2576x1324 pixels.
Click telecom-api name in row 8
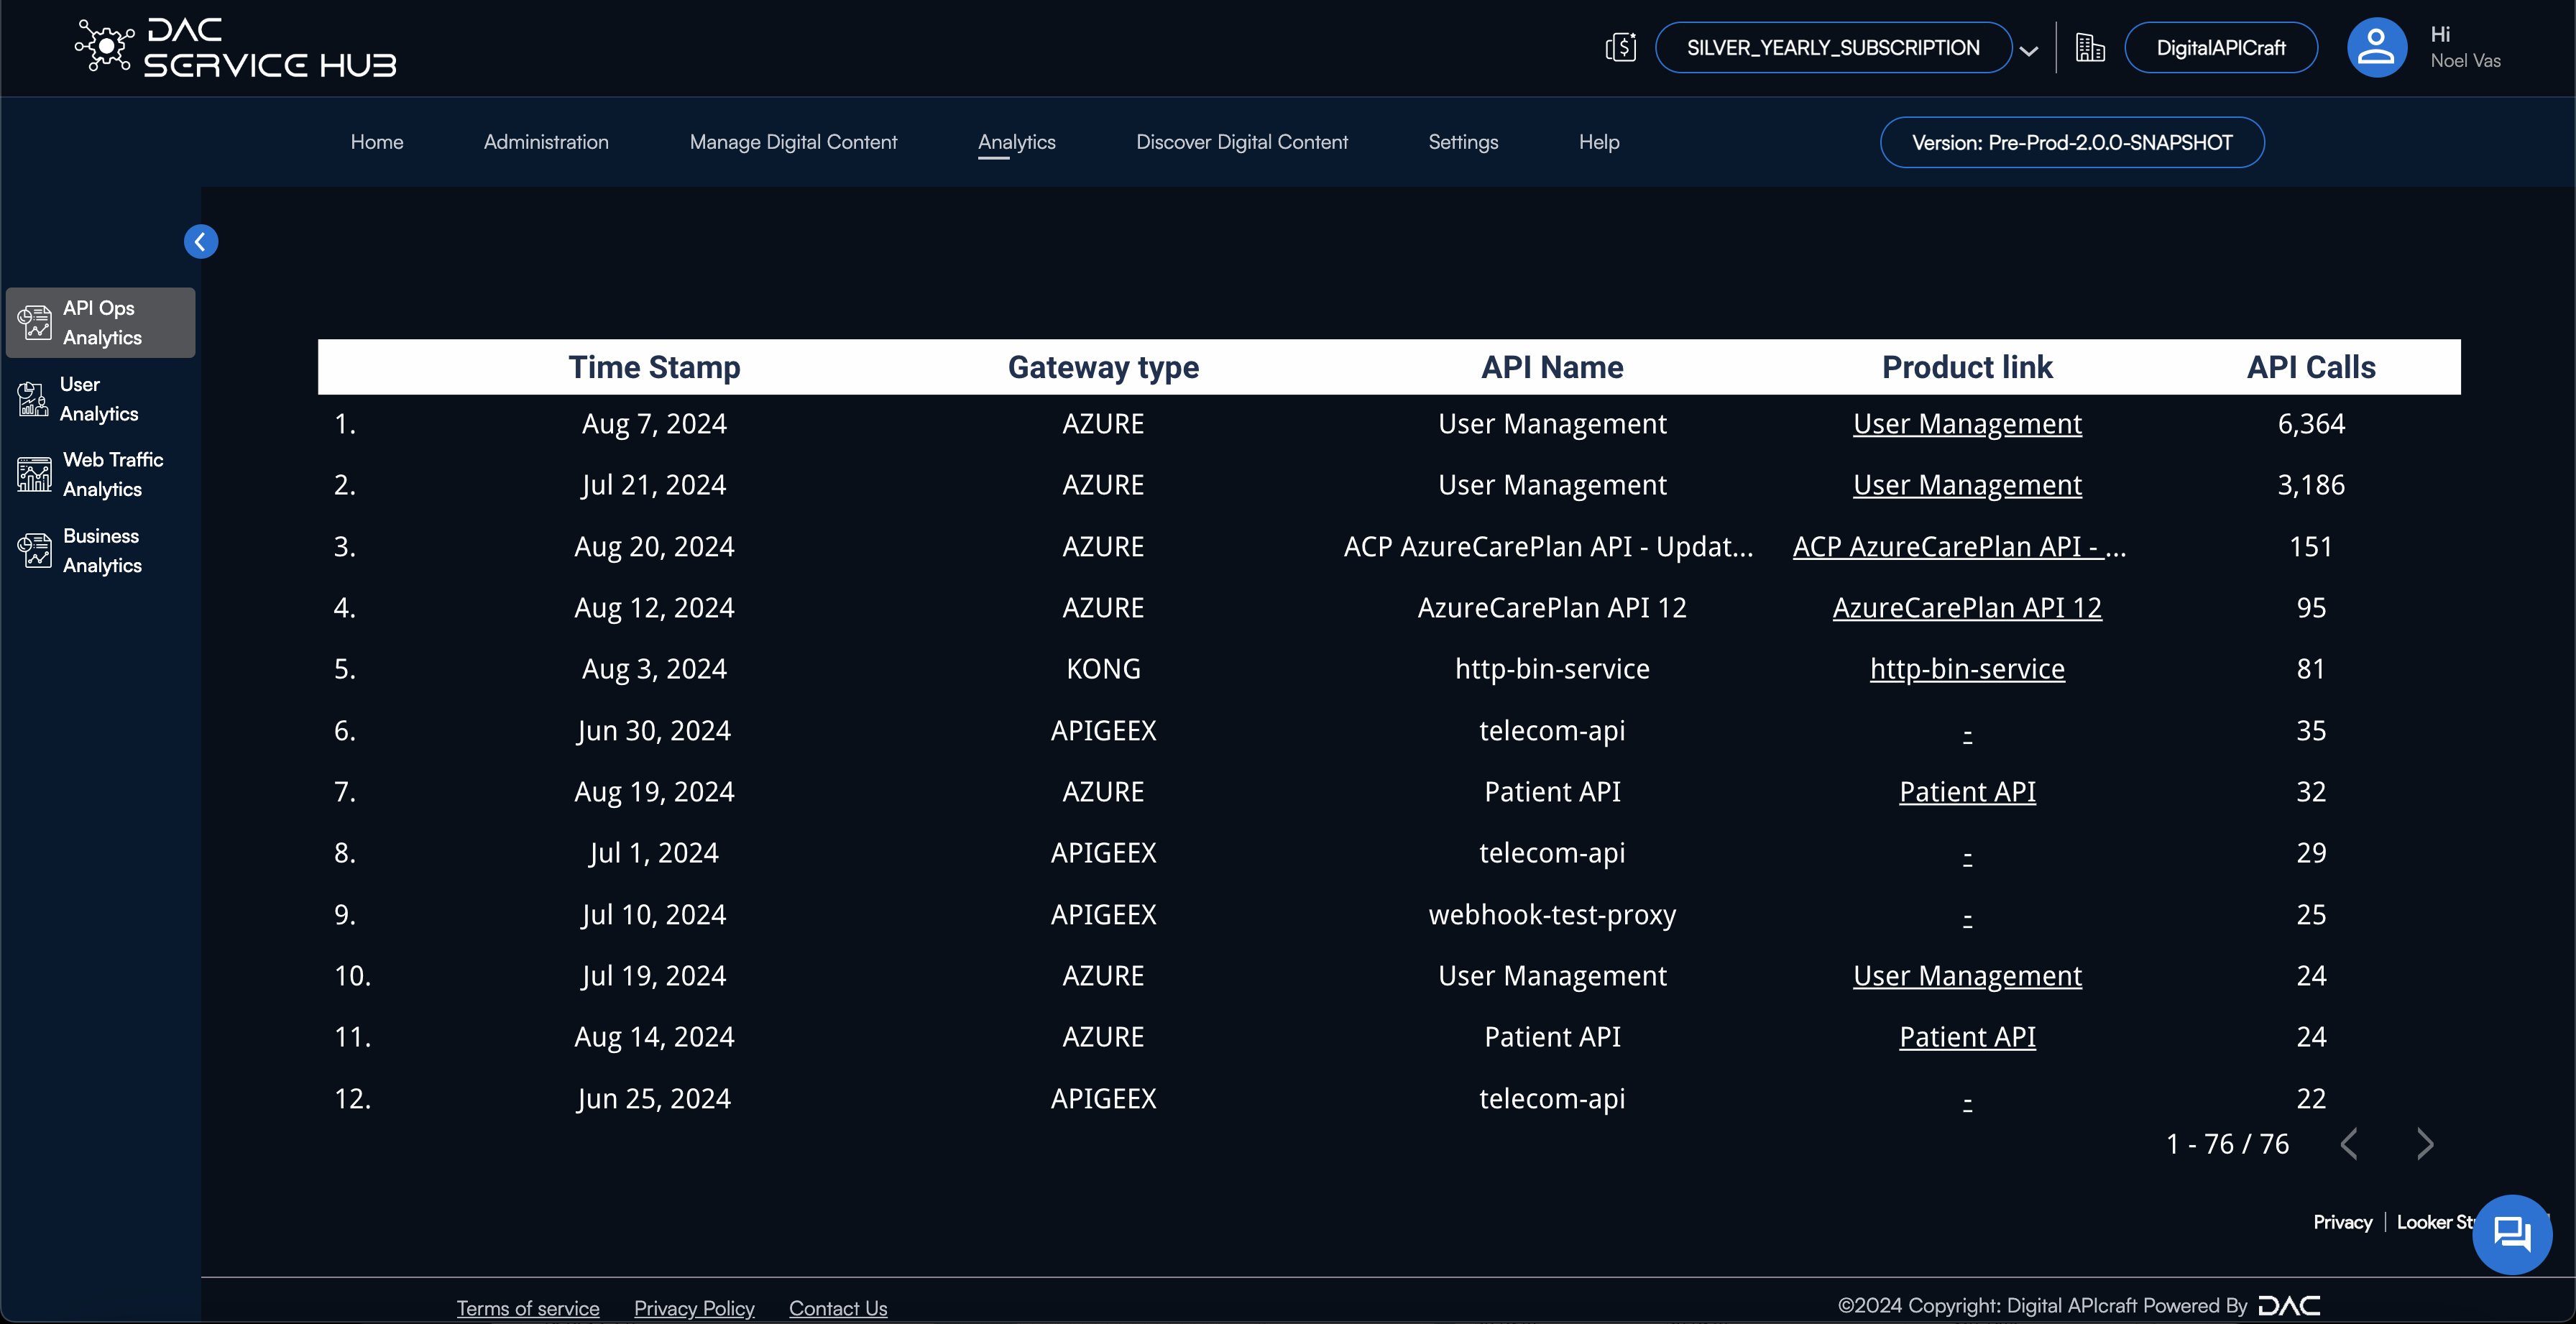[1552, 853]
